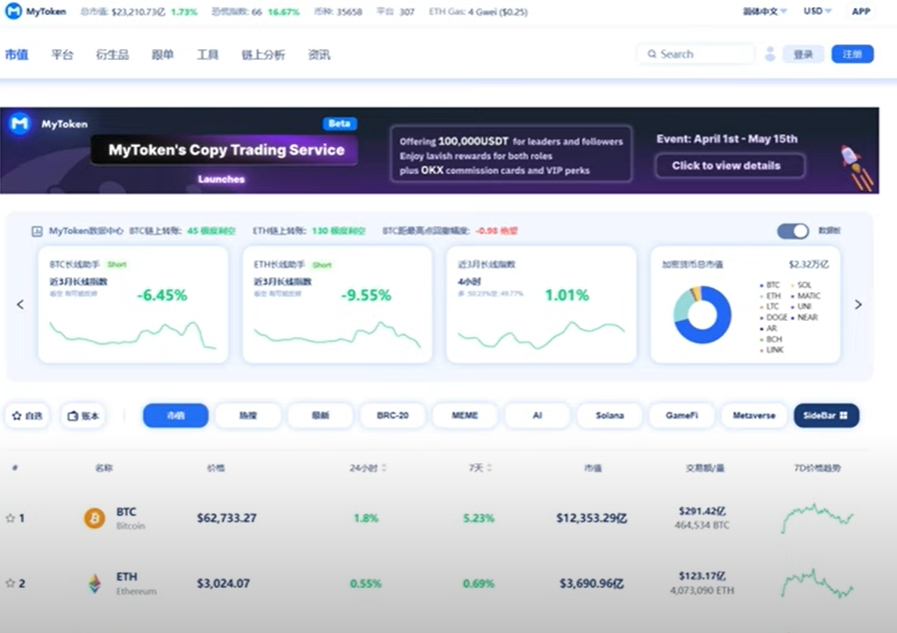The width and height of the screenshot is (897, 633).
Task: Show previous data card with left arrow
Action: (21, 304)
